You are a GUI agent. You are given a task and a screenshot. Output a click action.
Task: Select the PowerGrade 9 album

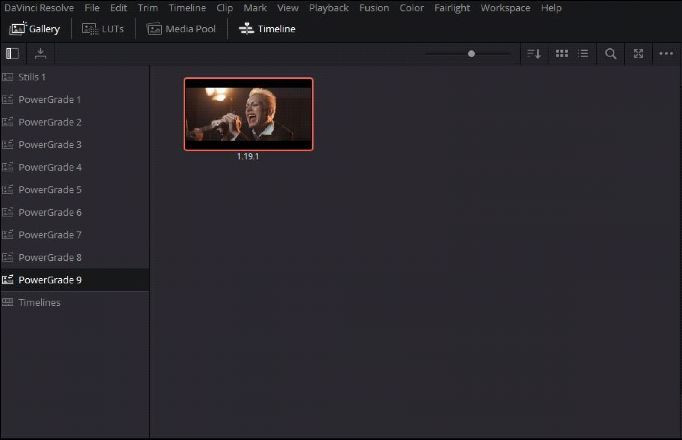(x=75, y=280)
